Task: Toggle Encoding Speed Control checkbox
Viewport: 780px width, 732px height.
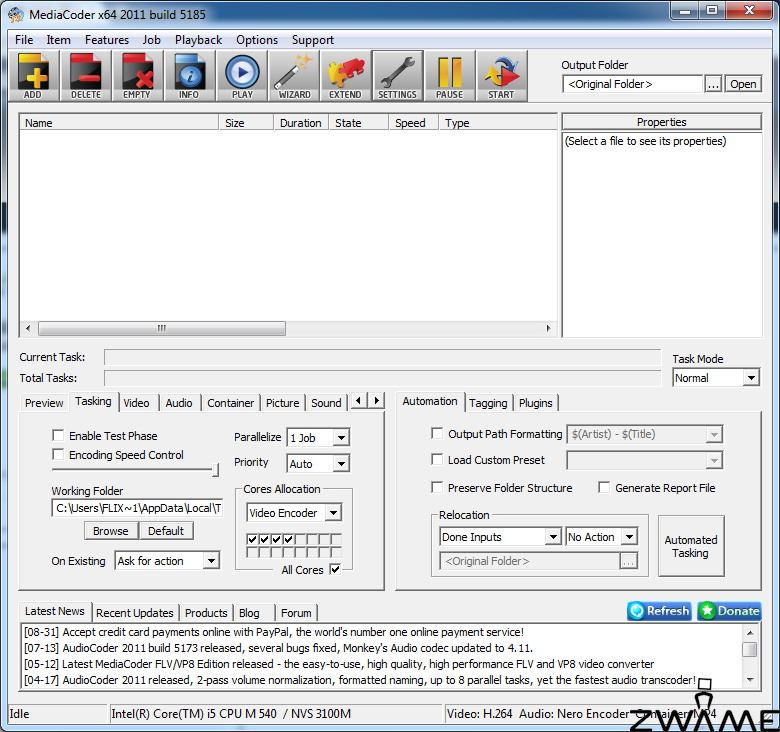Action: click(x=58, y=455)
